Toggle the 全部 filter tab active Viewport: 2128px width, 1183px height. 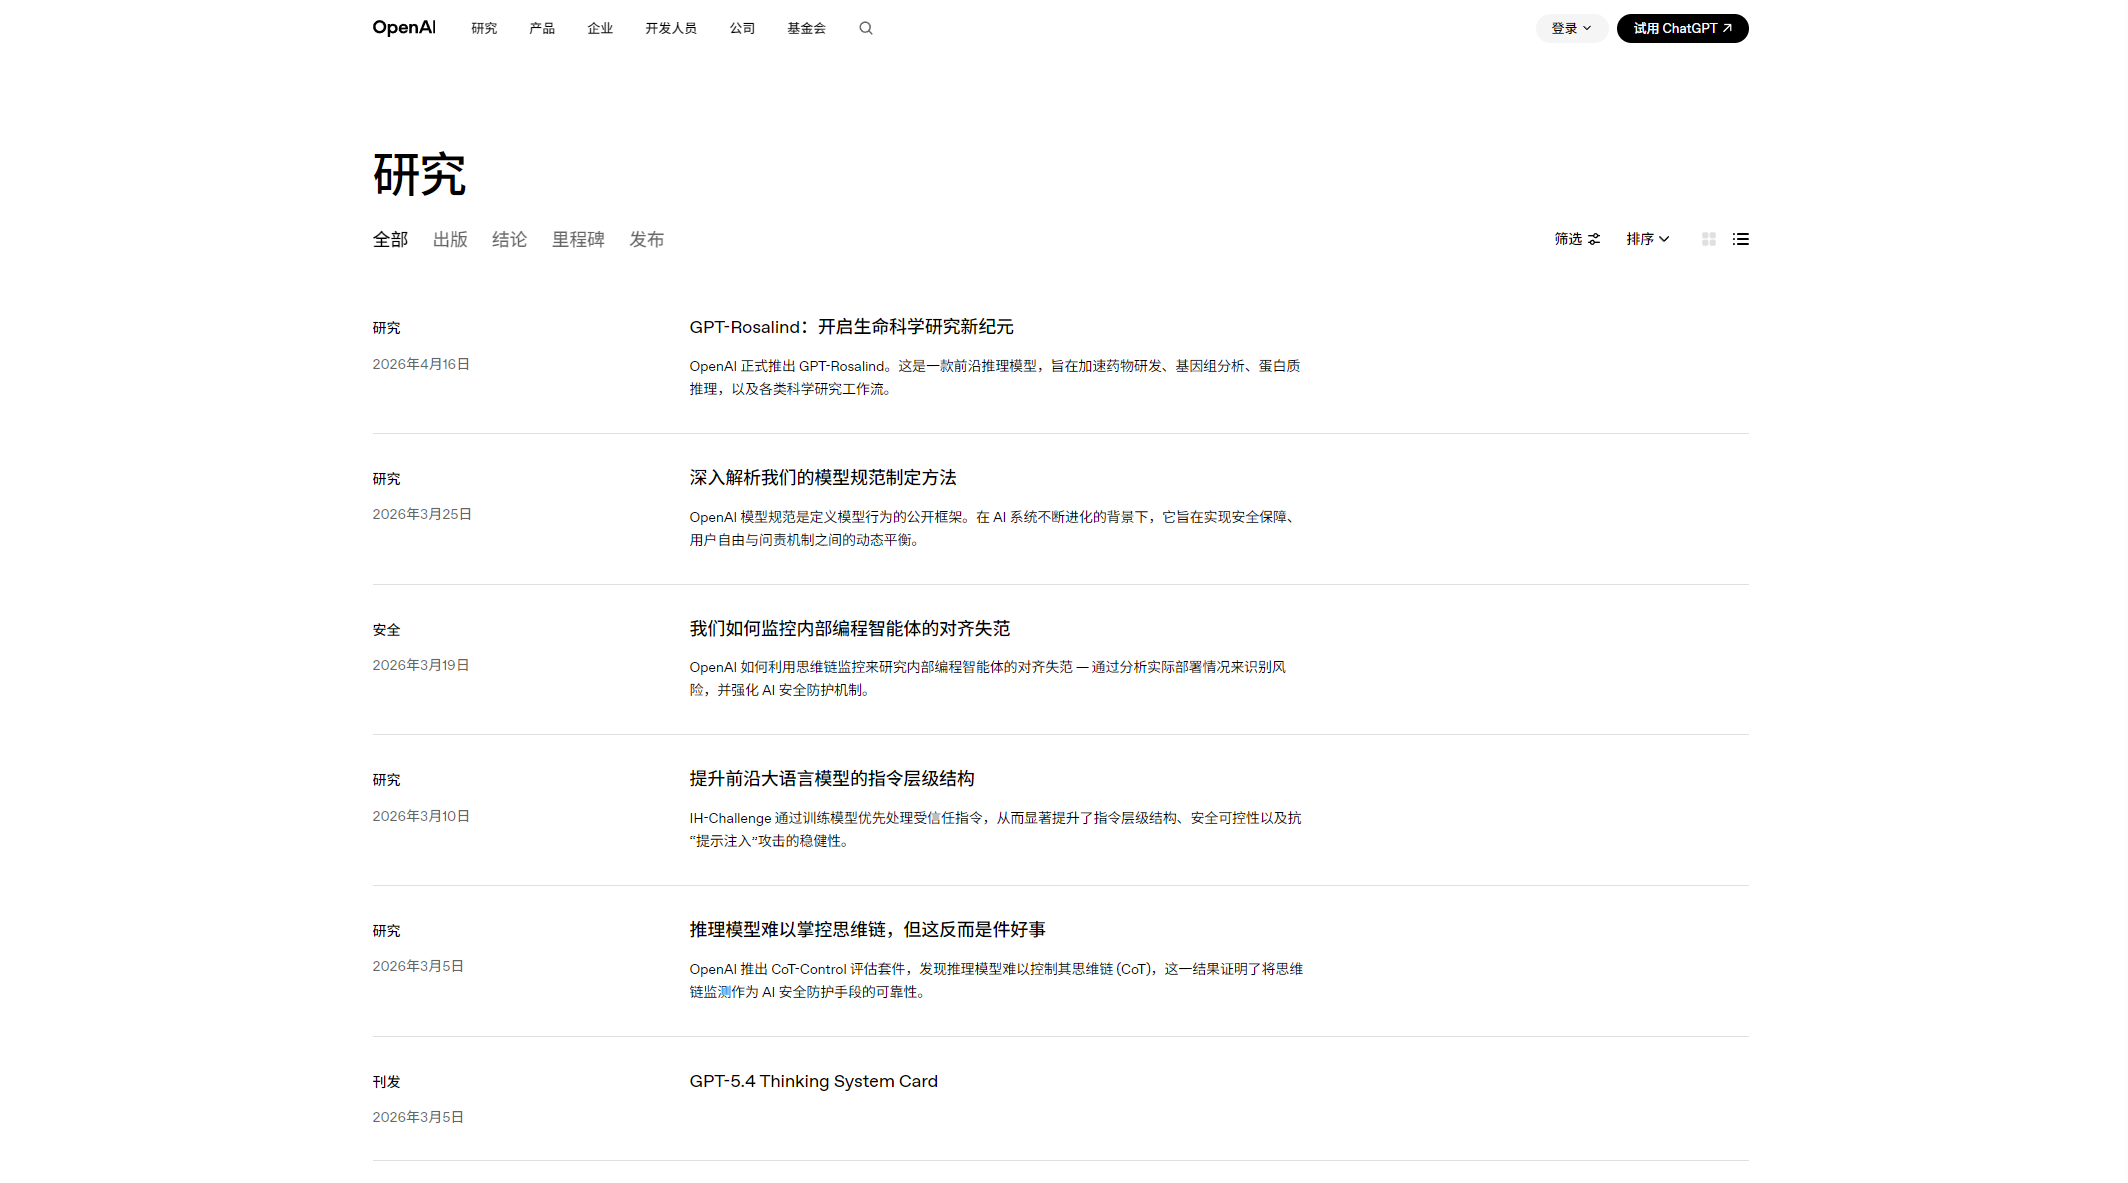(390, 239)
